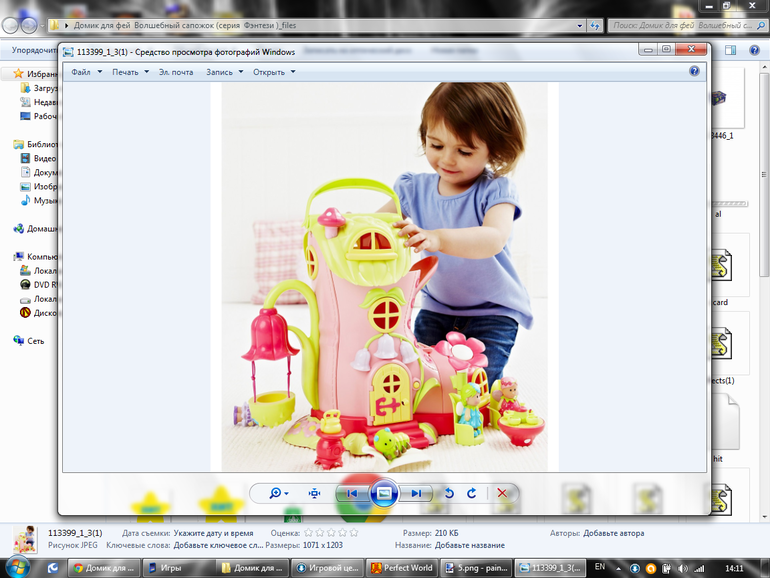Toggle the Explorer preview pane
770x578 pixels.
coord(731,50)
